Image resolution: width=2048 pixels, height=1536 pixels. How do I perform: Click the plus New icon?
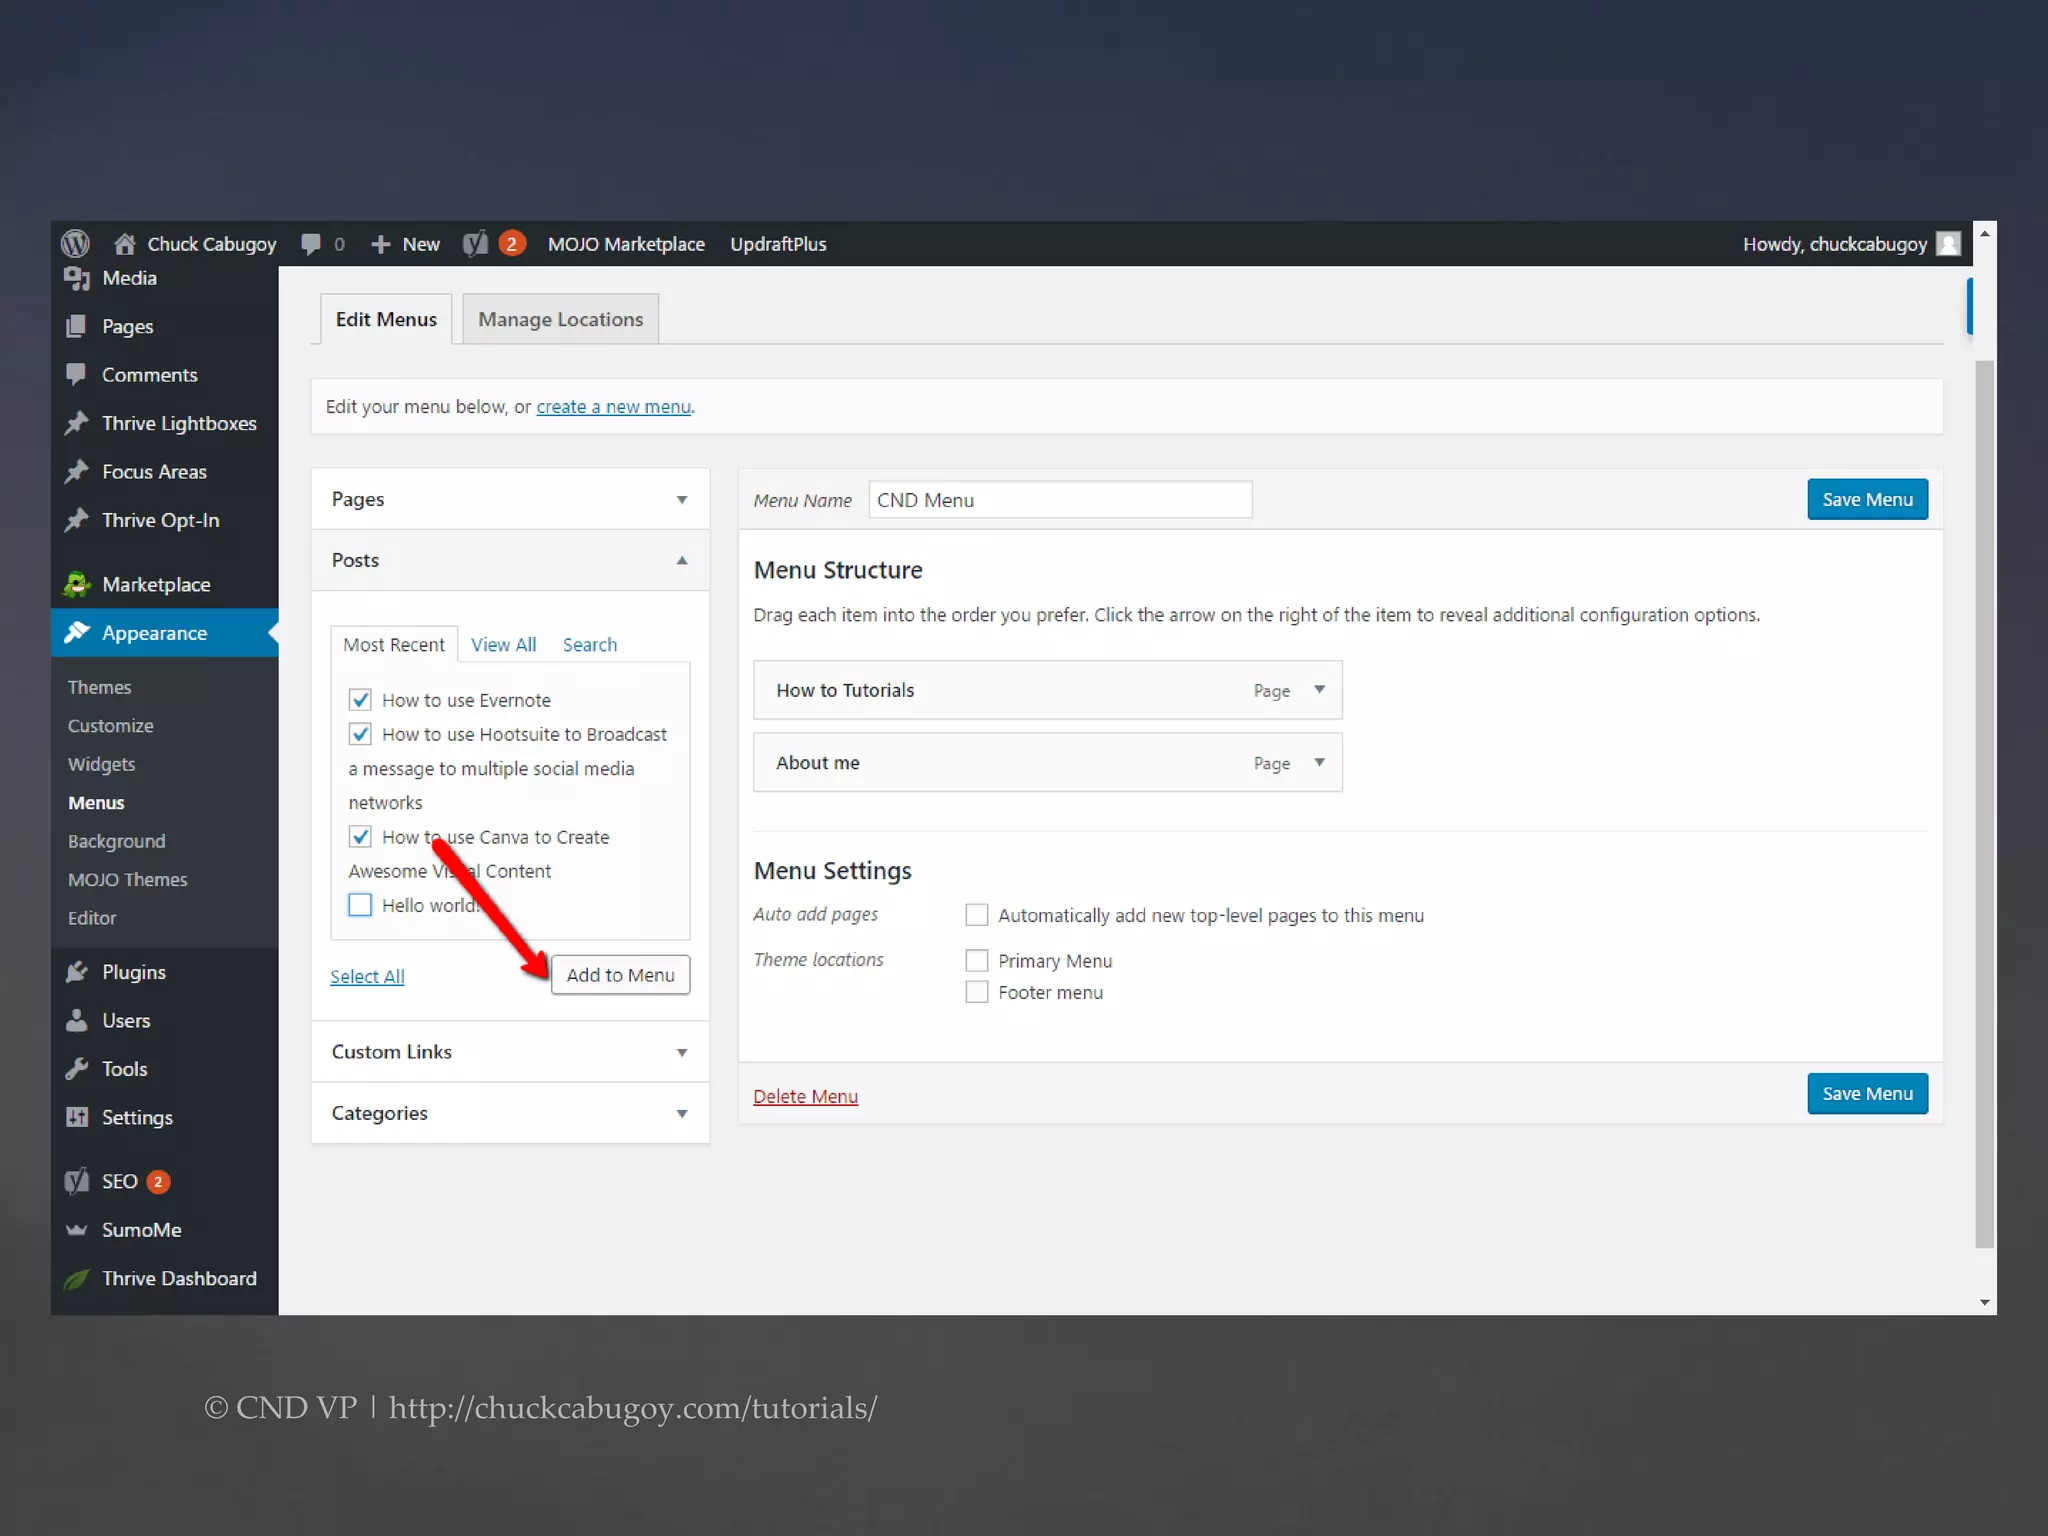pos(380,244)
